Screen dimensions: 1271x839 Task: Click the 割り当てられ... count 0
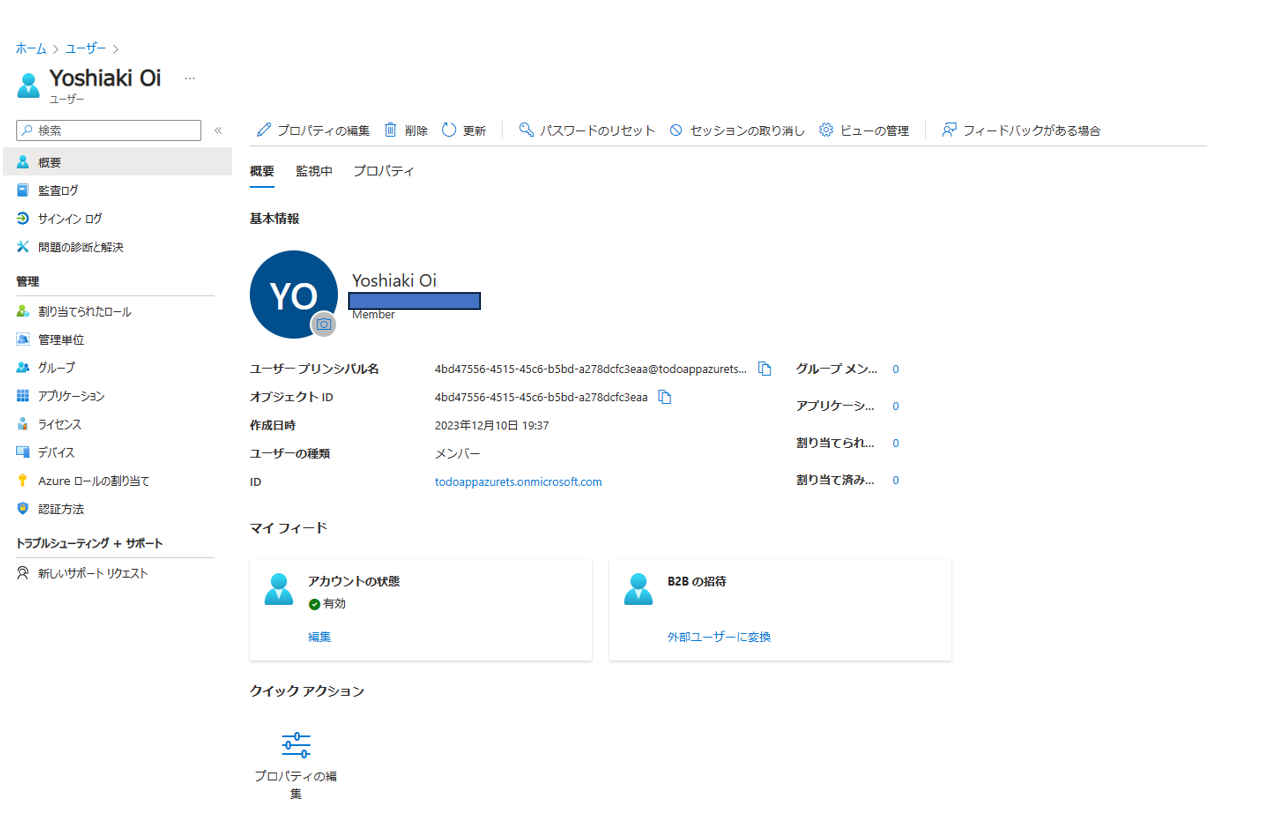coord(896,443)
